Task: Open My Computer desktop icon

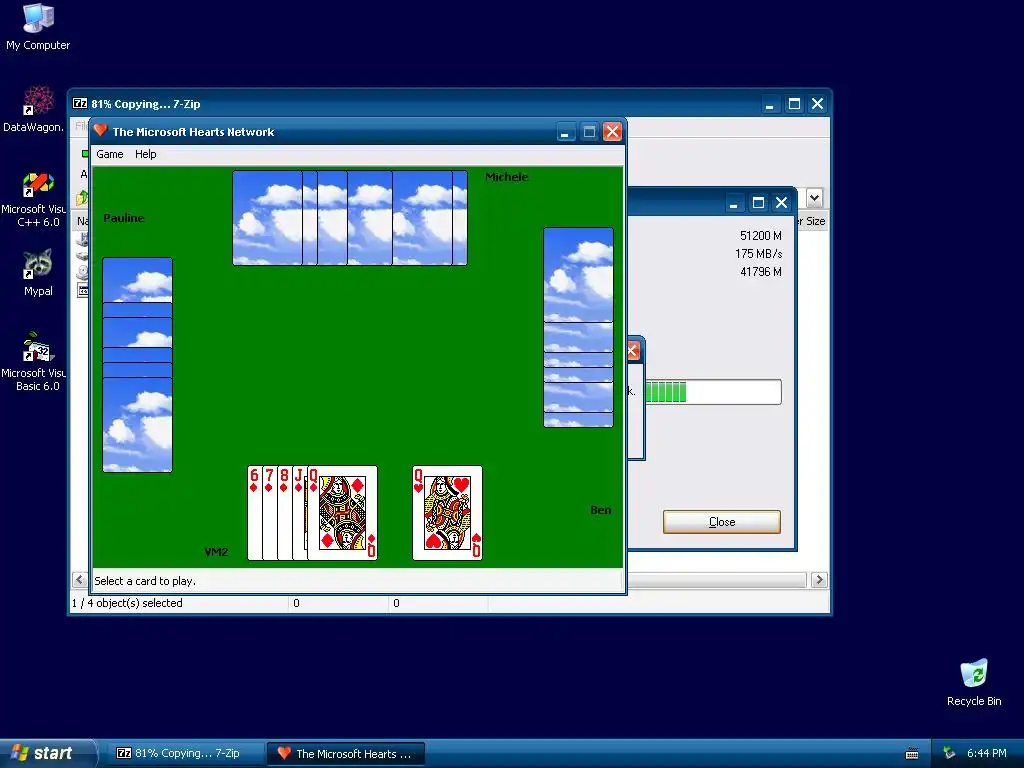Action: point(38,27)
